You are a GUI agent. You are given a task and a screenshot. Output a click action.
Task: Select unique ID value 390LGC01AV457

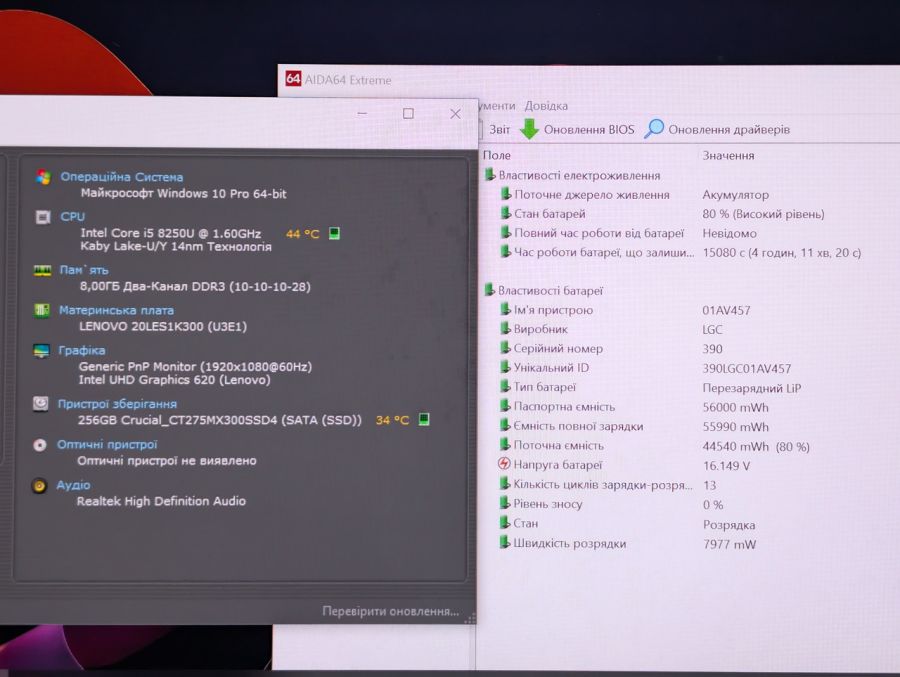[747, 369]
